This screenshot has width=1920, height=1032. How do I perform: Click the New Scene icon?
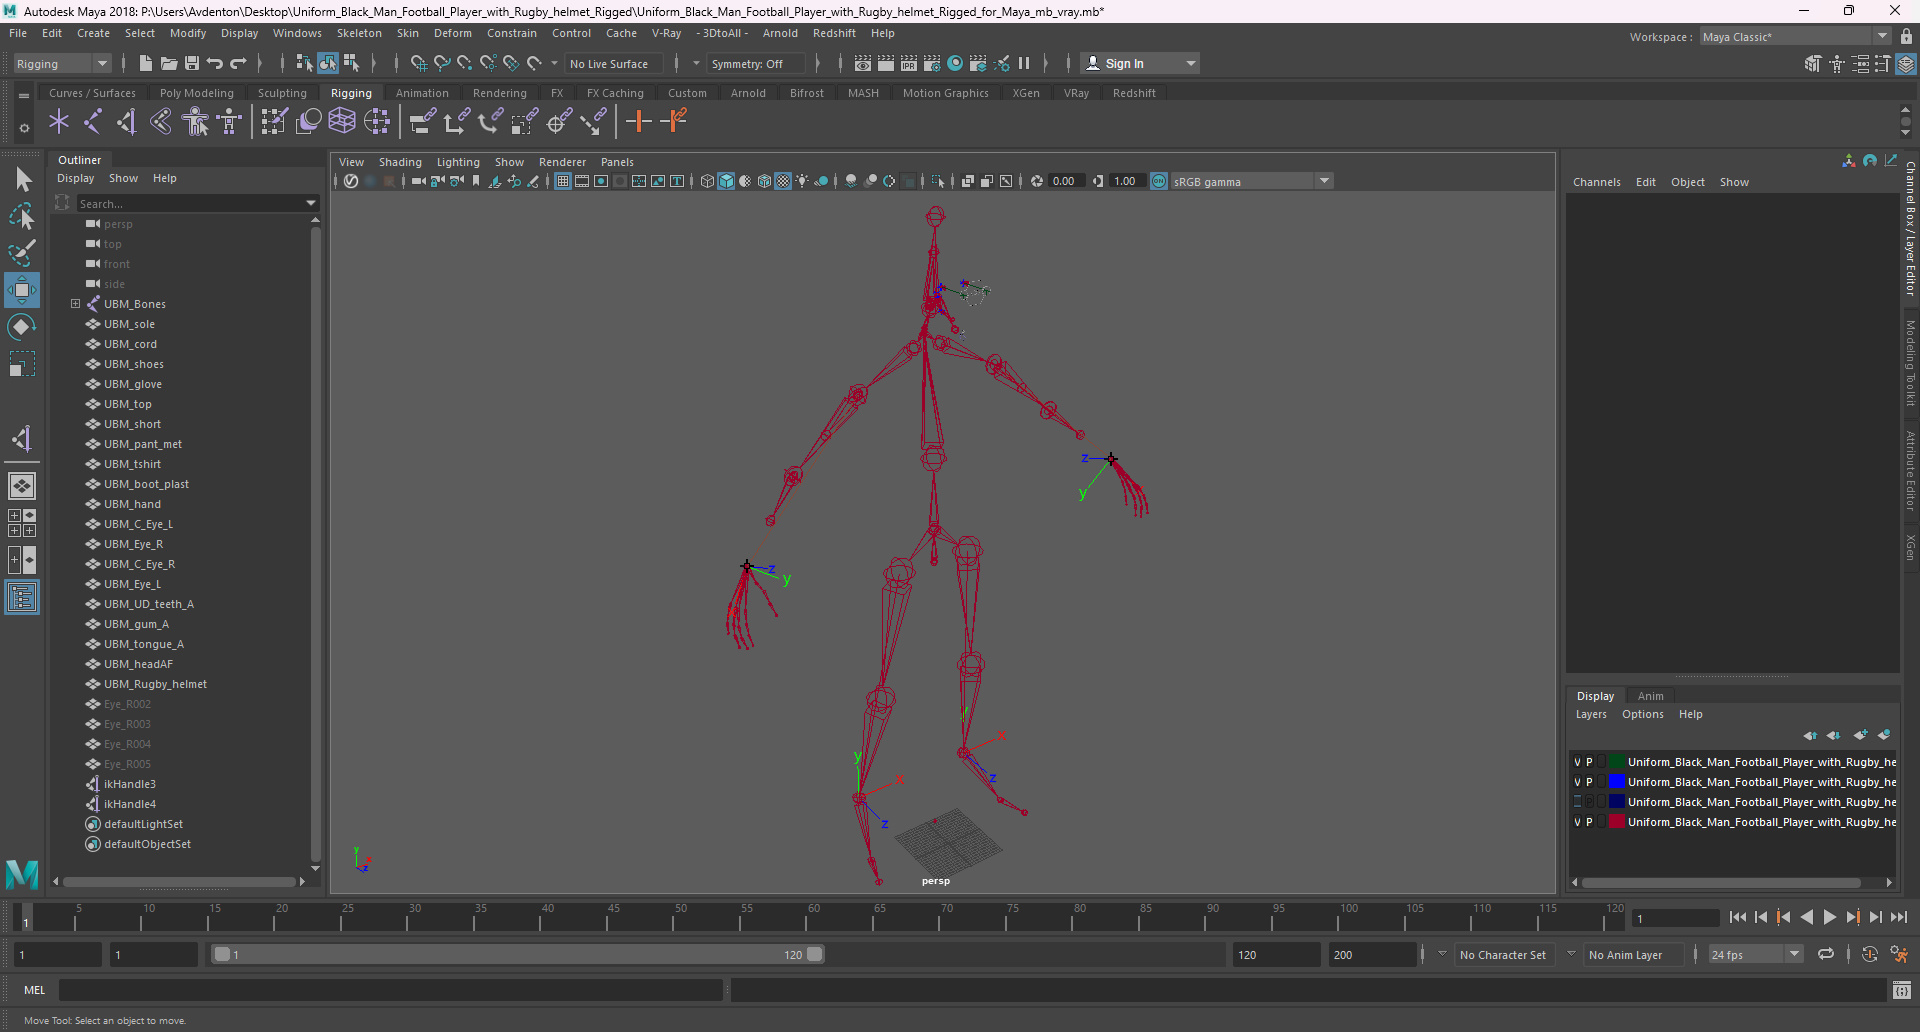[145, 63]
